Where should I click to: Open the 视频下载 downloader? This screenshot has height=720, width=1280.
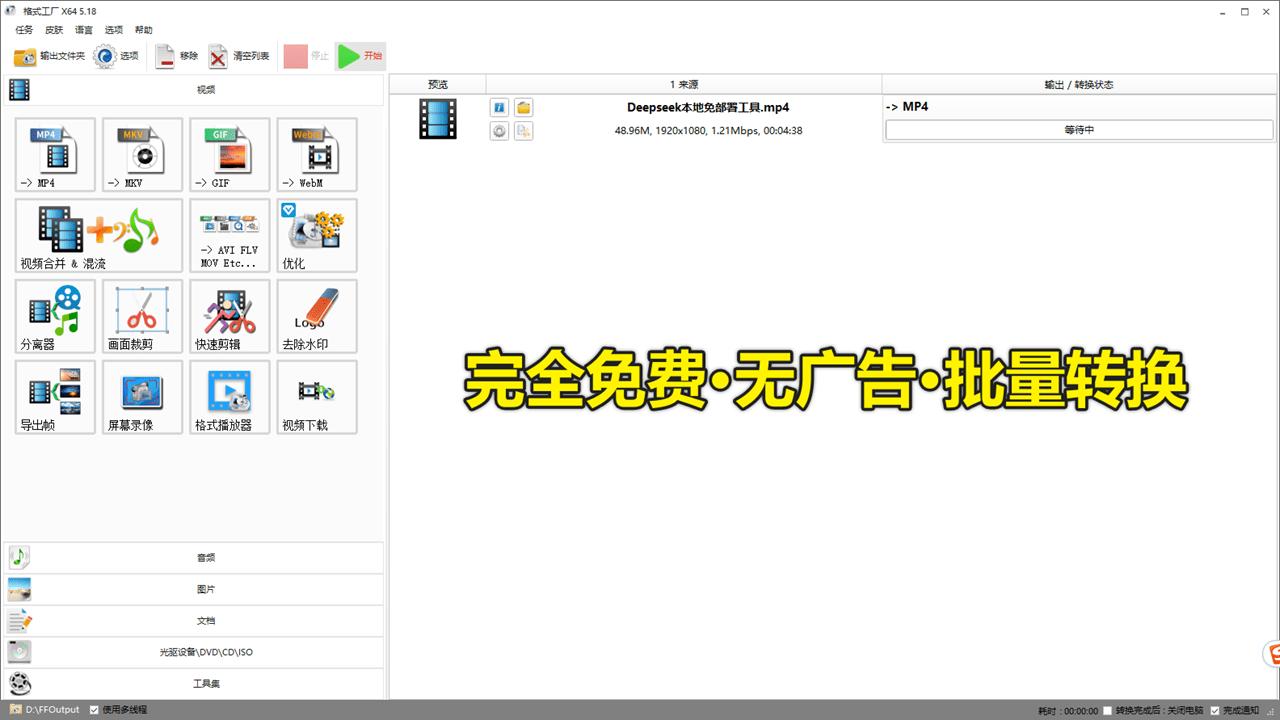[316, 397]
